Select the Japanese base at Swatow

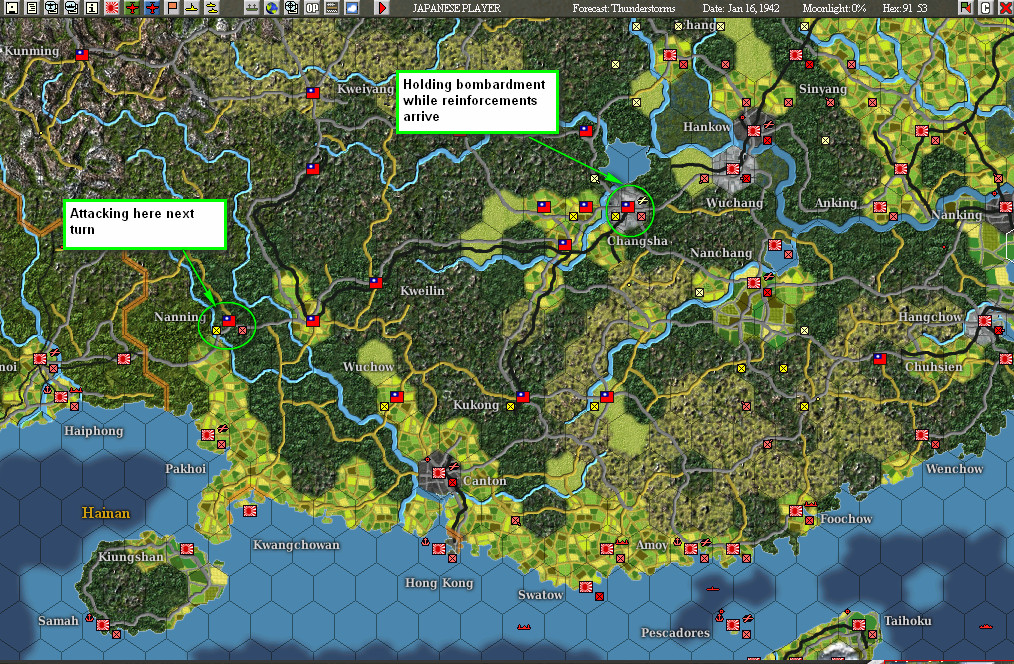(x=586, y=587)
